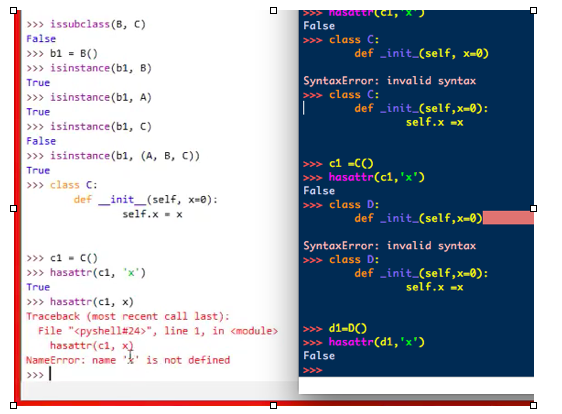
Task: Click the top-right corner selection handle
Action: (x=533, y=10)
